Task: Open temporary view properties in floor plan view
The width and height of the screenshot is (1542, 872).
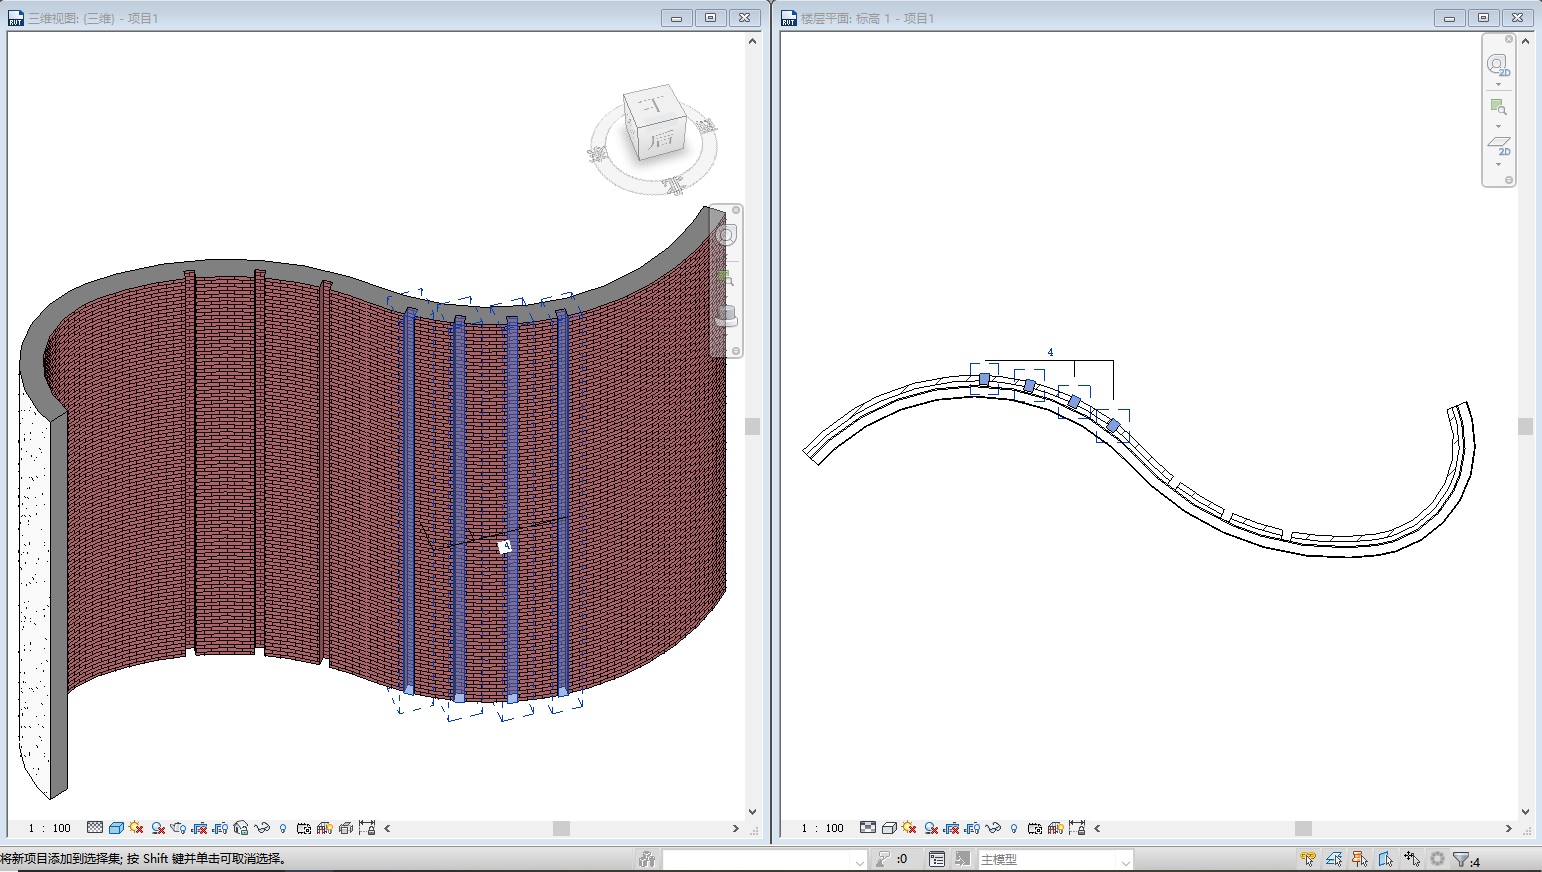Action: (x=1035, y=828)
